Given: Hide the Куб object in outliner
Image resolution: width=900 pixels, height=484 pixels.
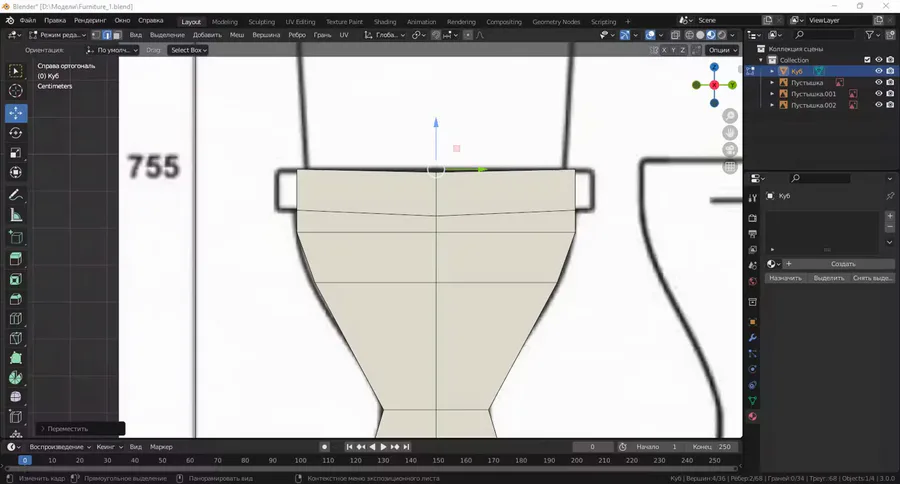Looking at the screenshot, I should (x=878, y=71).
